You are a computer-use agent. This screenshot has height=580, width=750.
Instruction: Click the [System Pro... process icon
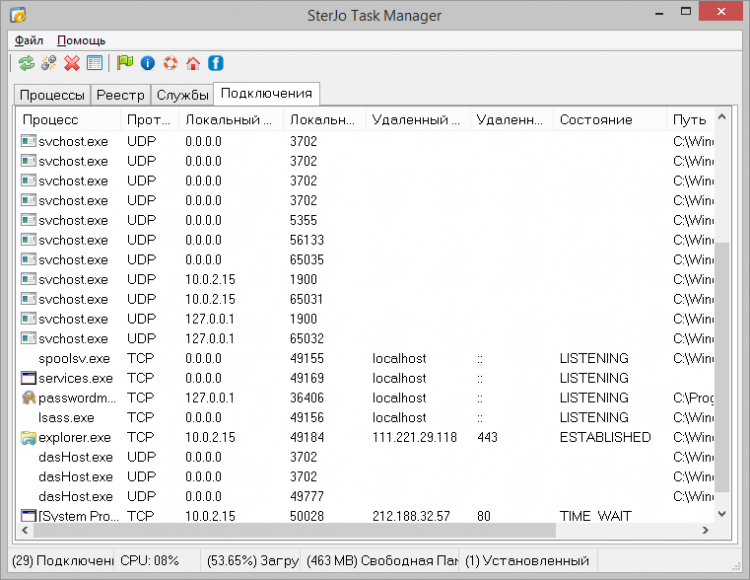point(29,516)
